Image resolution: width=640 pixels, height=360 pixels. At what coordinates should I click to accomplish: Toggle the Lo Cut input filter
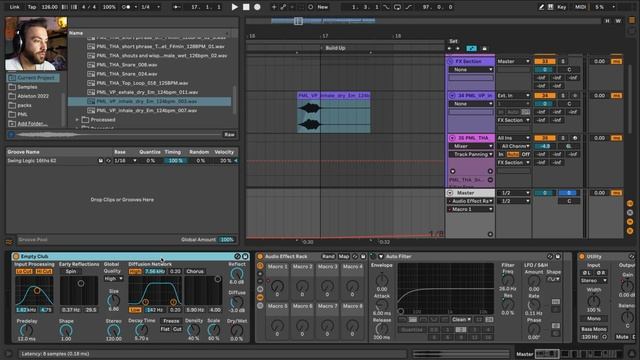pyautogui.click(x=24, y=271)
